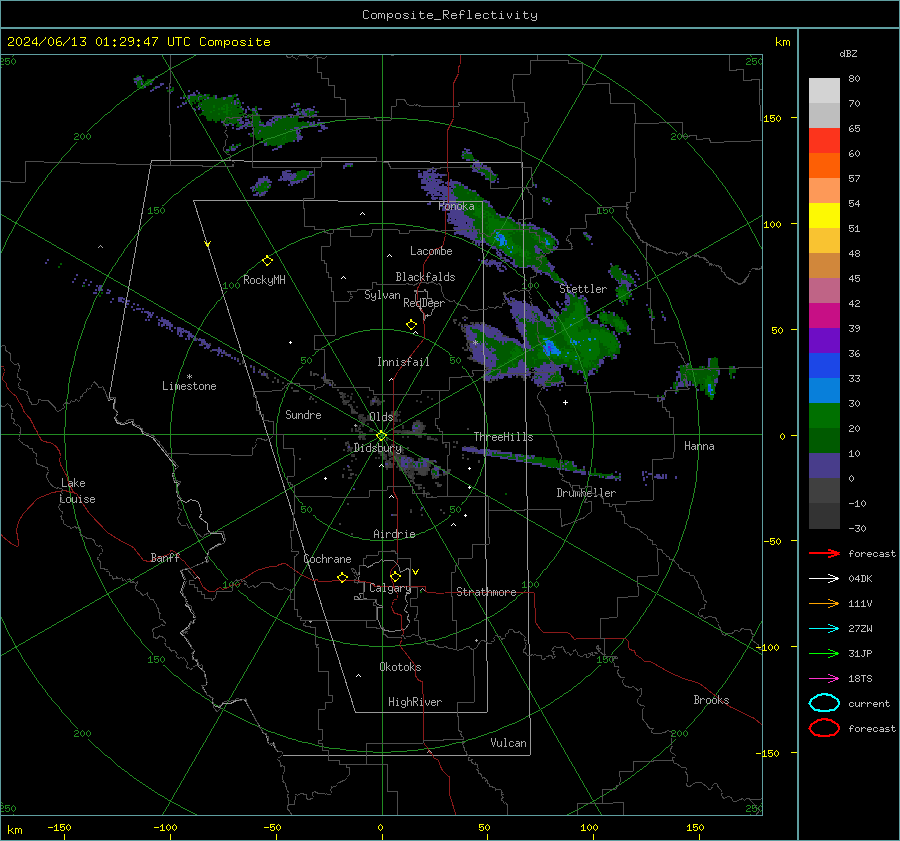
Task: Click the 18TS legend label
Action: [x=860, y=679]
